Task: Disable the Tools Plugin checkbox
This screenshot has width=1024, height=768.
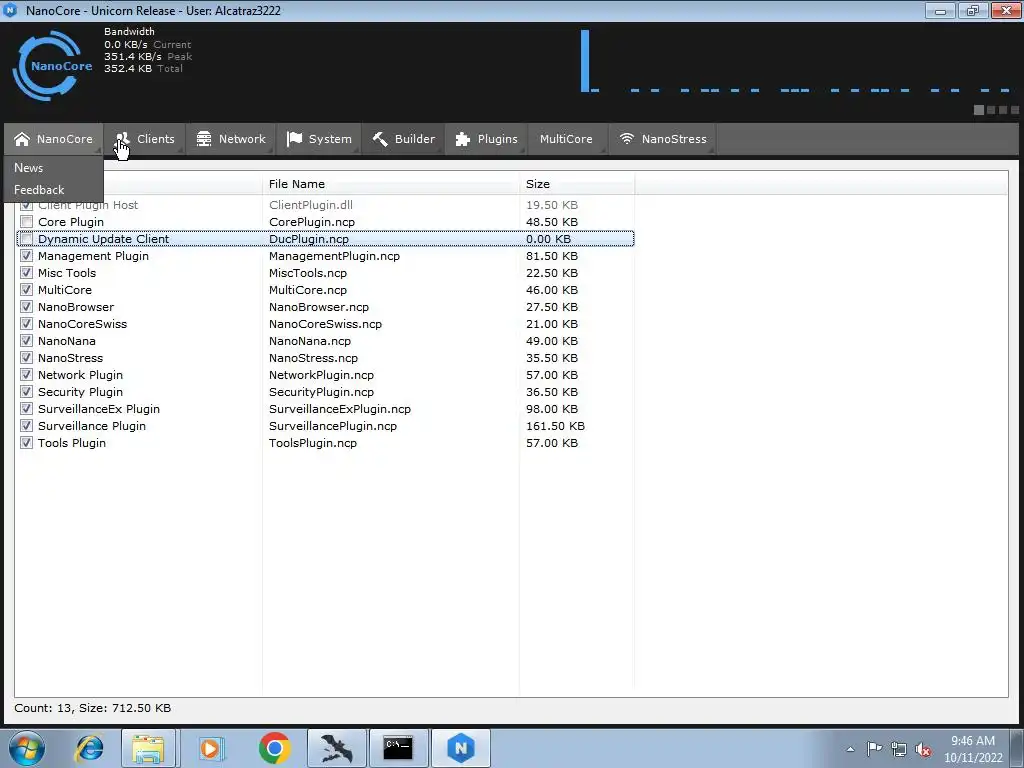Action: tap(26, 443)
